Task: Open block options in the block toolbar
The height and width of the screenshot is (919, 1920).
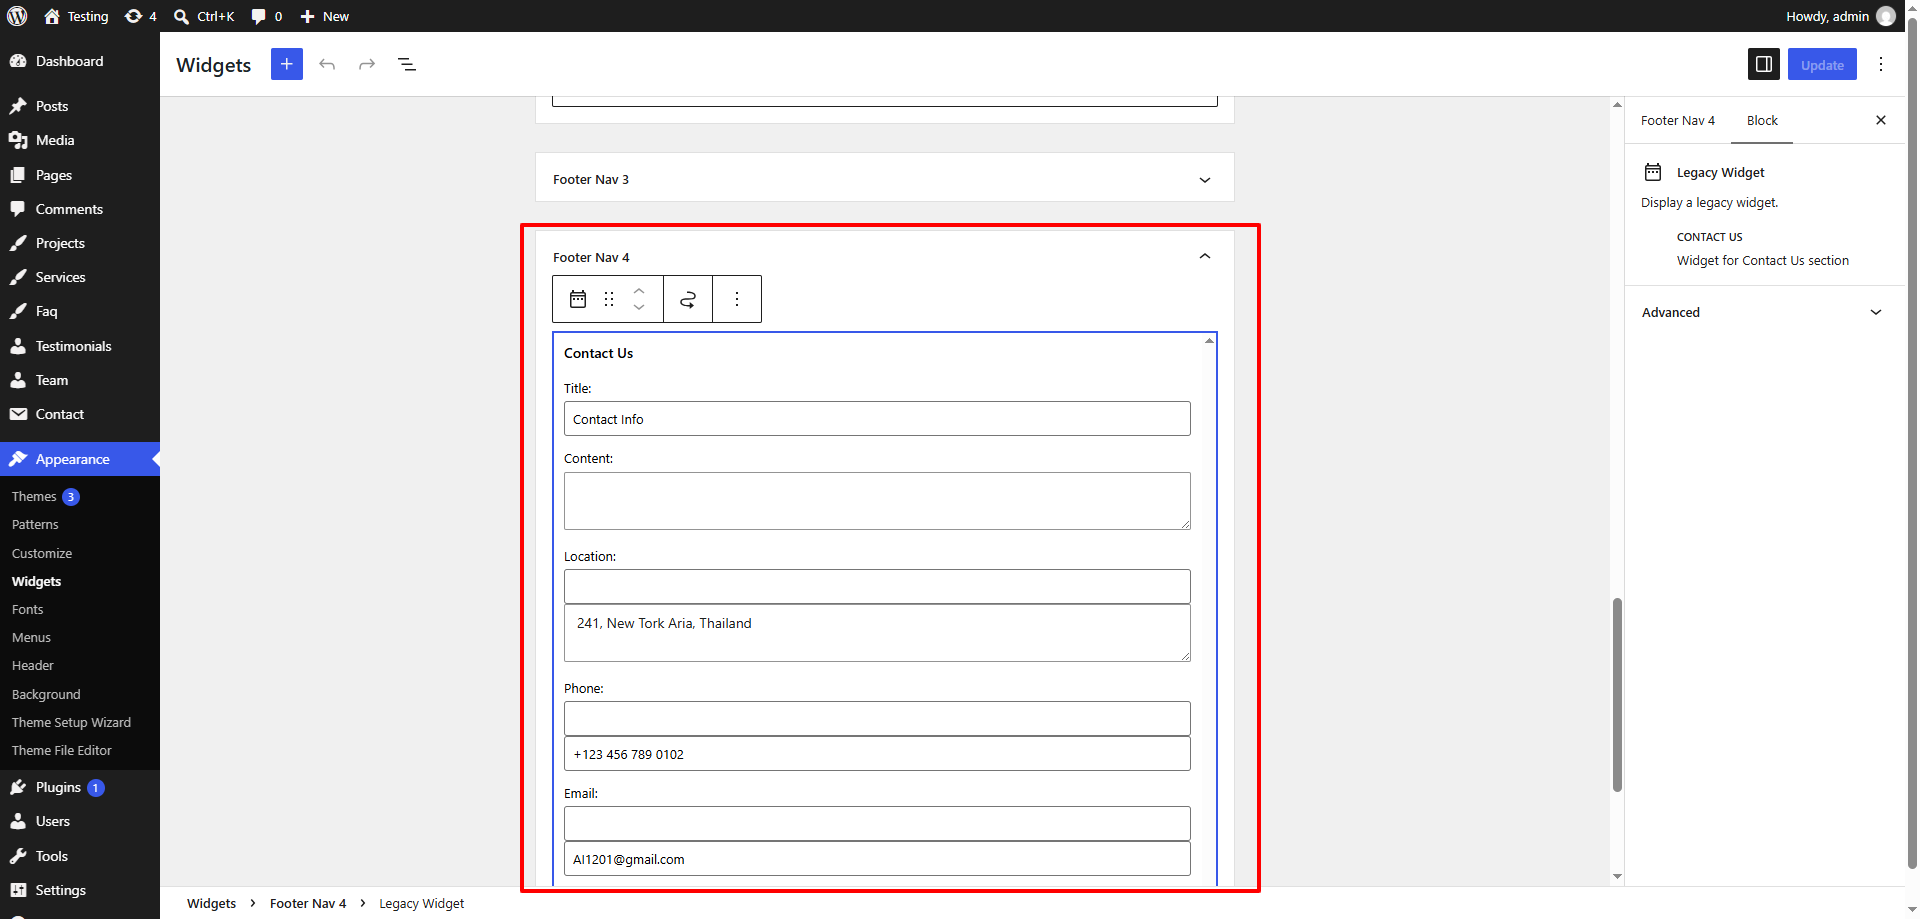Action: 737,299
